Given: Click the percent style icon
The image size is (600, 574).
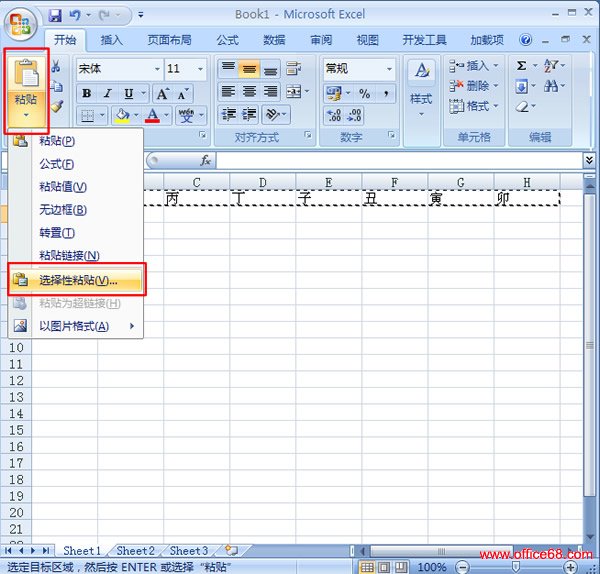Looking at the screenshot, I should coord(364,93).
